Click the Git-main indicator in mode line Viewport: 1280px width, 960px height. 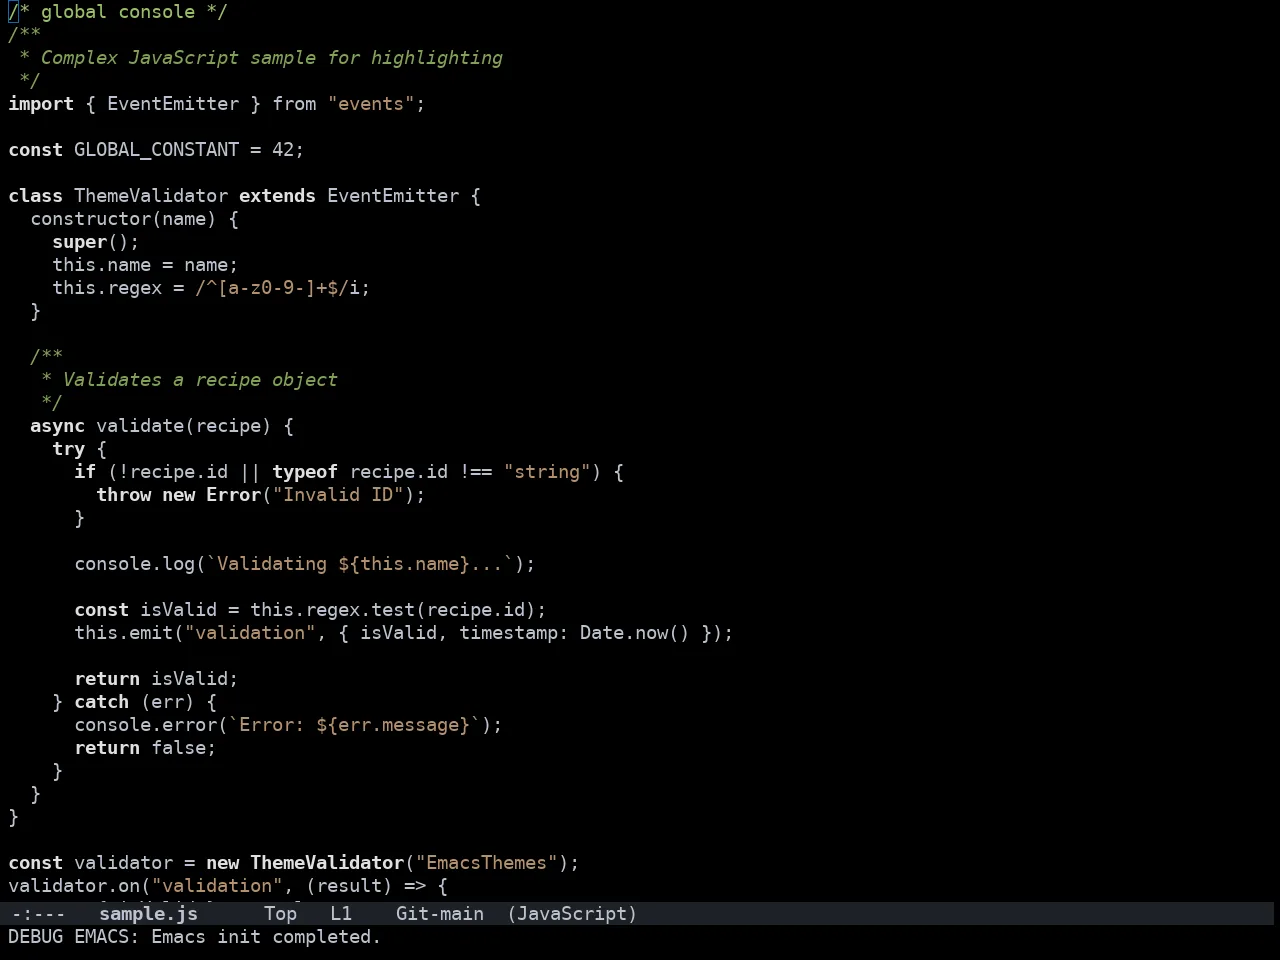tap(440, 914)
